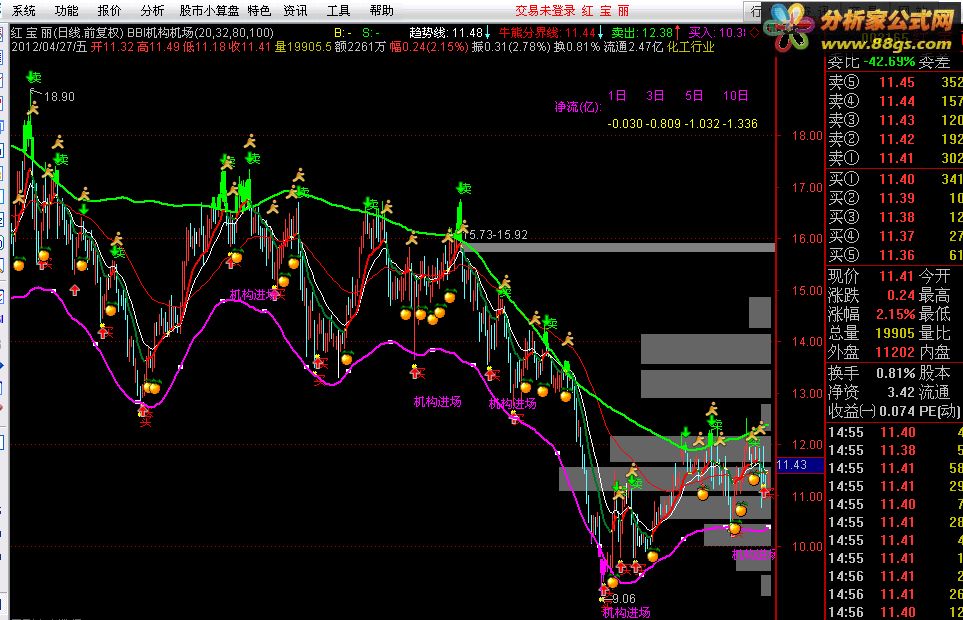The image size is (963, 620).
Task: Select the 买⑤ 11.36 bid row
Action: [895, 255]
